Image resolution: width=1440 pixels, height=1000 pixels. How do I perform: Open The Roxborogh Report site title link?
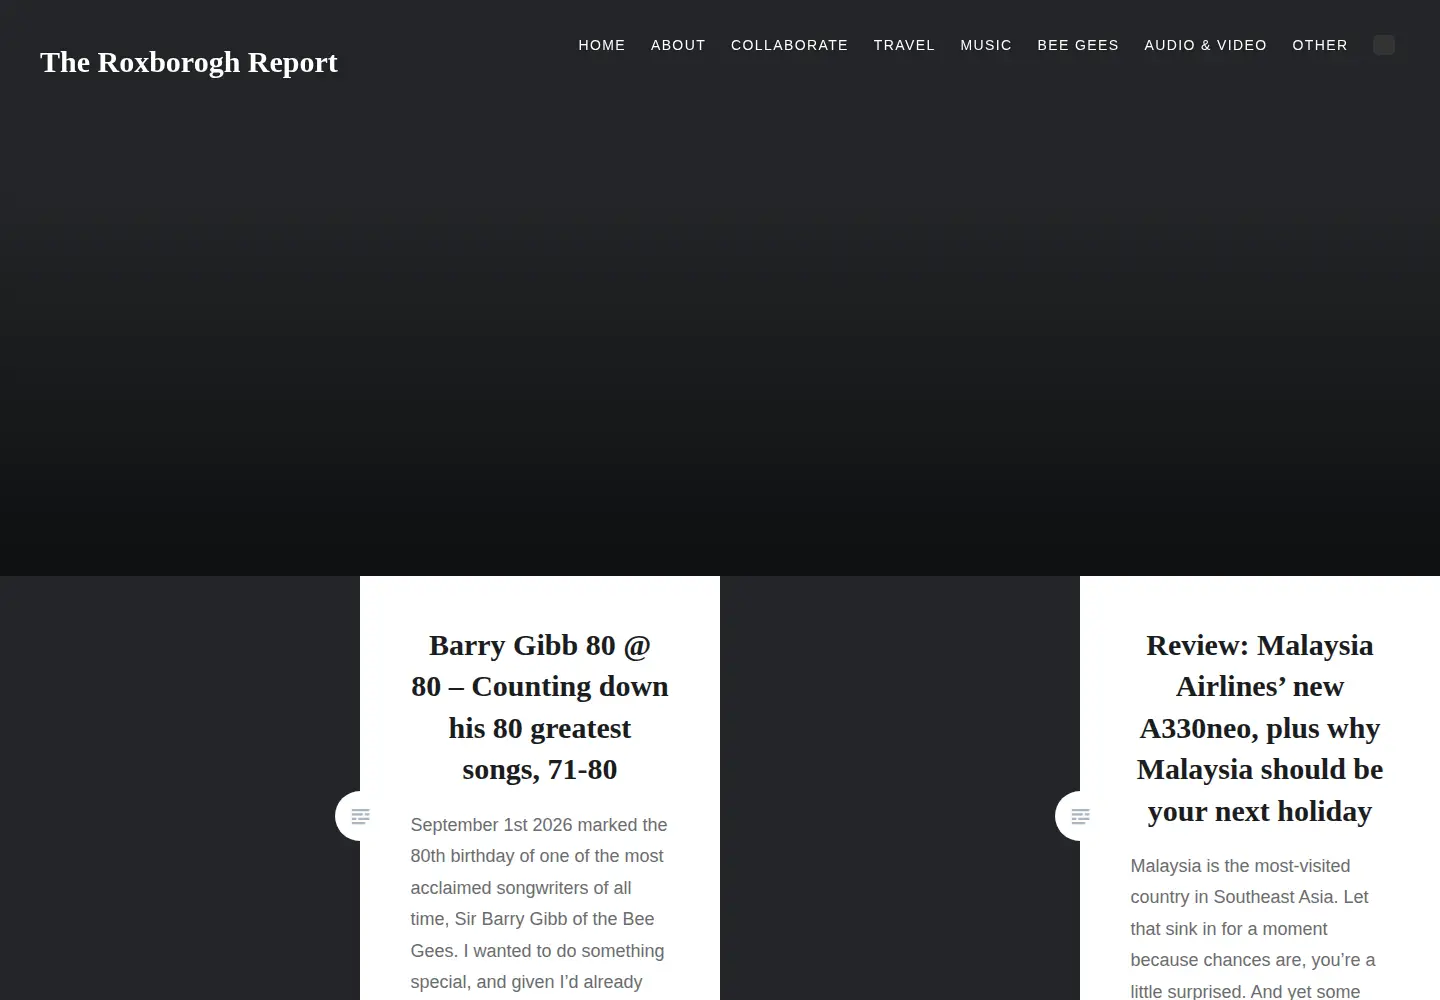(189, 62)
